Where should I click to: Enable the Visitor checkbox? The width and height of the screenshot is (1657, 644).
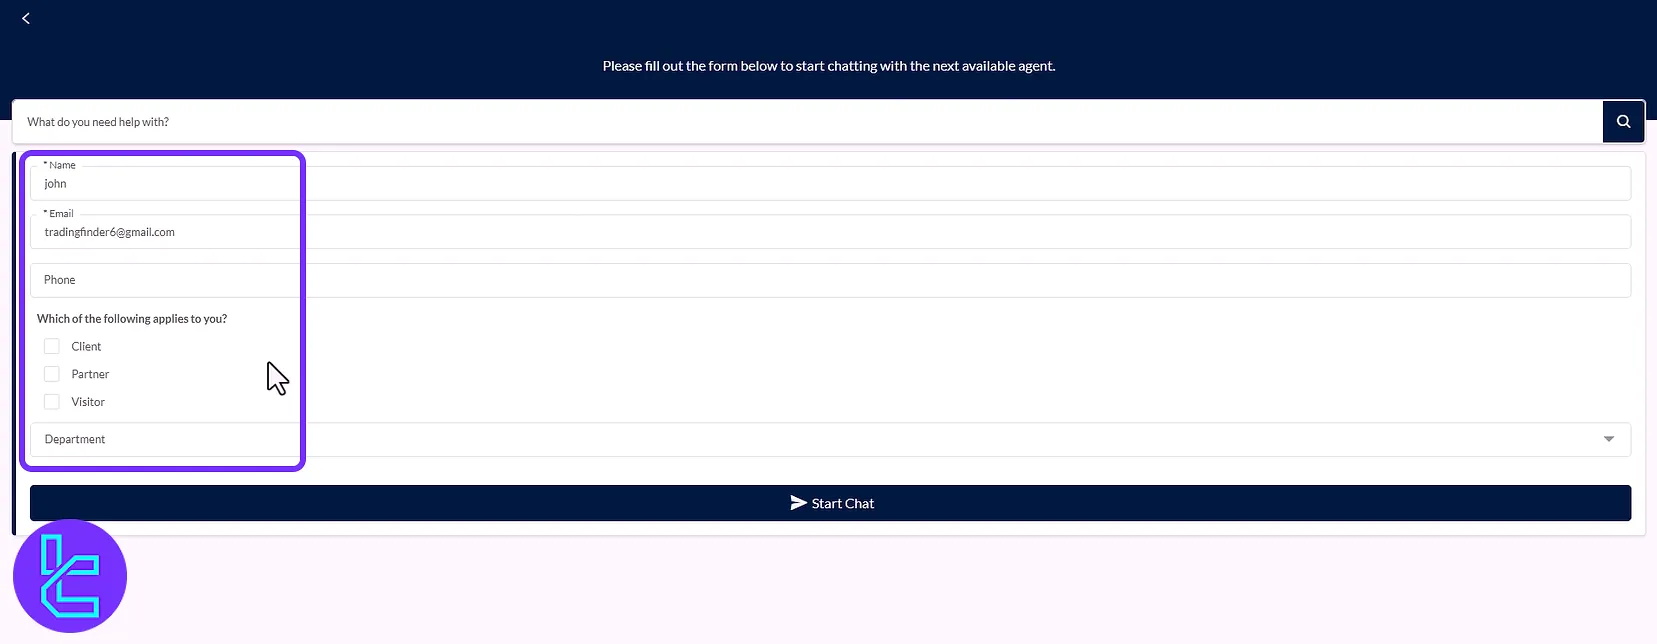(52, 402)
